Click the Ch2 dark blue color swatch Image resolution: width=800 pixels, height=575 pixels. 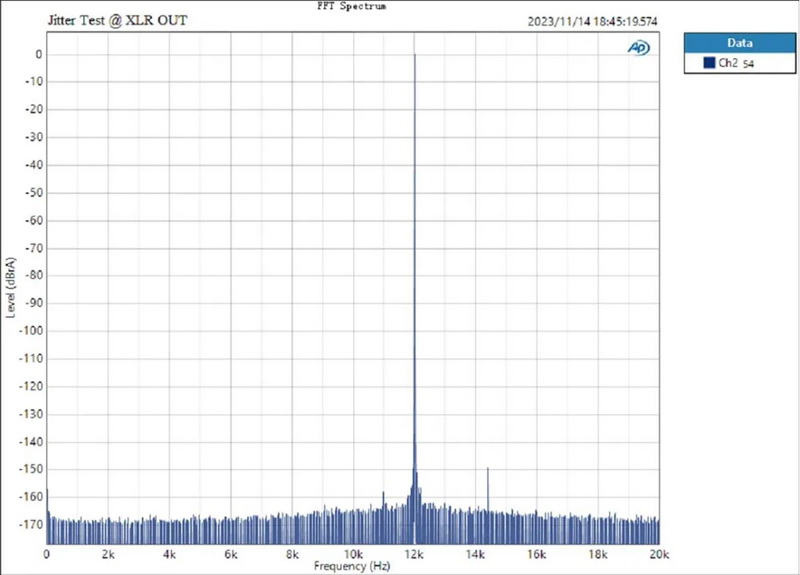[696, 63]
